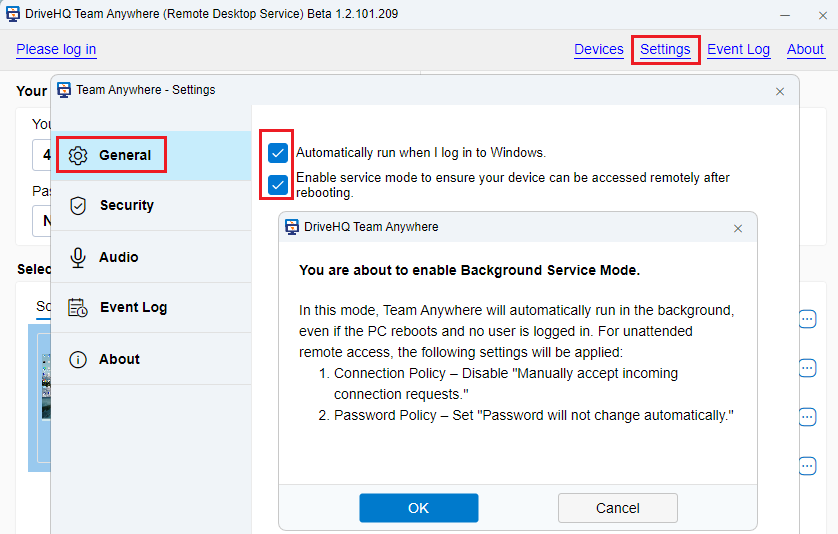The height and width of the screenshot is (534, 838).
Task: Click the DriveHQ Team Anywhere dialog title icon
Action: pyautogui.click(x=292, y=227)
